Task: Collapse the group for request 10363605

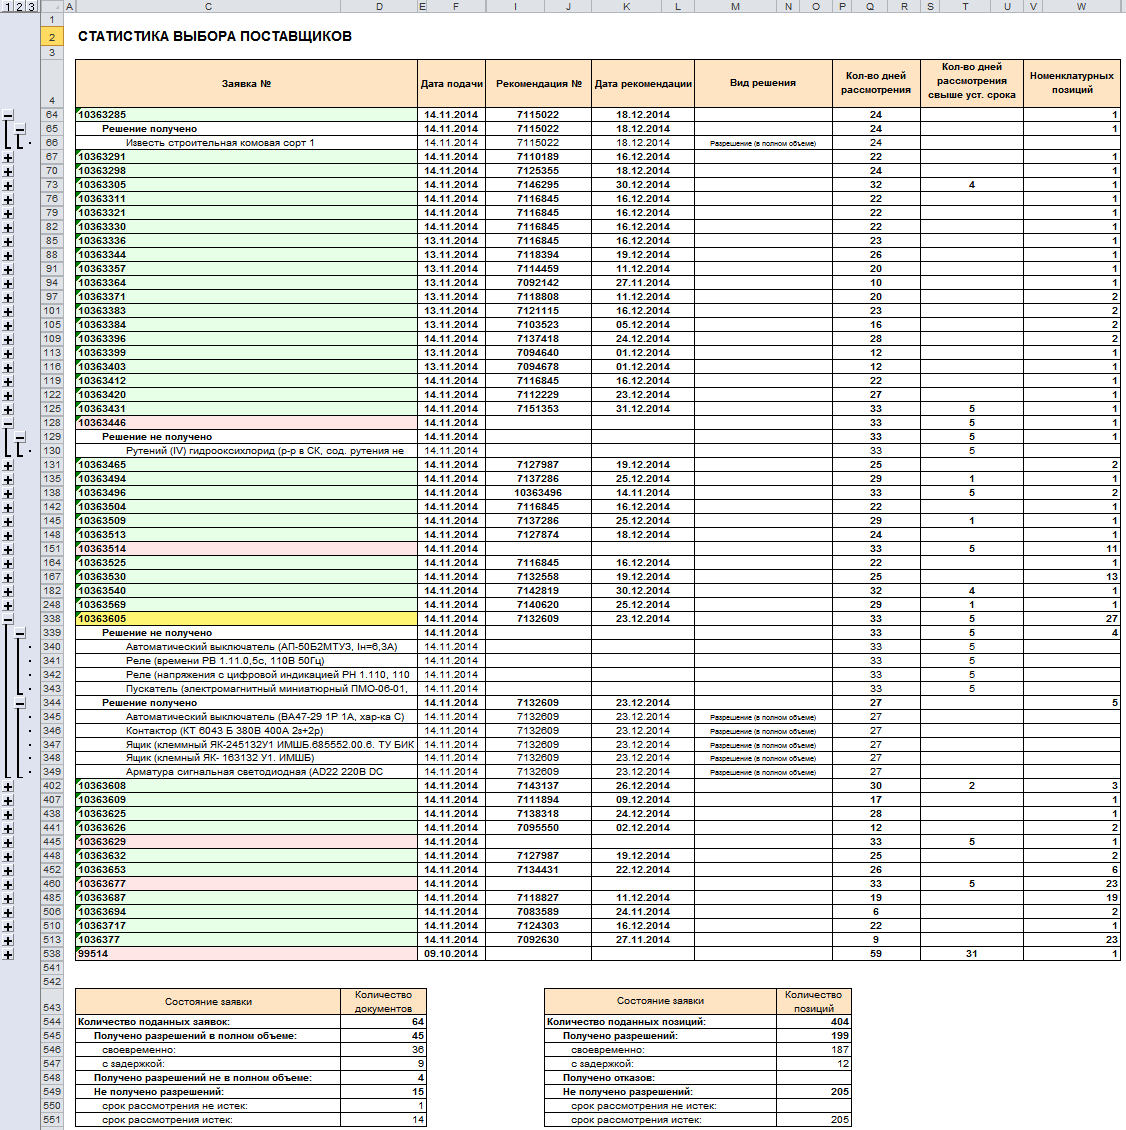Action: [x=8, y=619]
